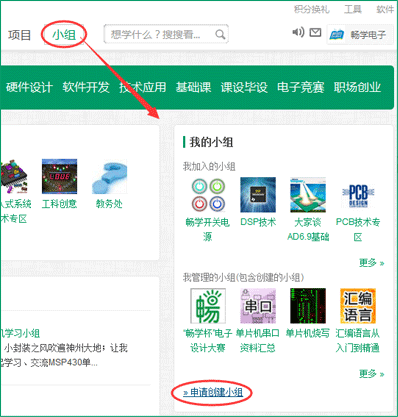Click 更多 under 我加入的小组

[x=371, y=263]
